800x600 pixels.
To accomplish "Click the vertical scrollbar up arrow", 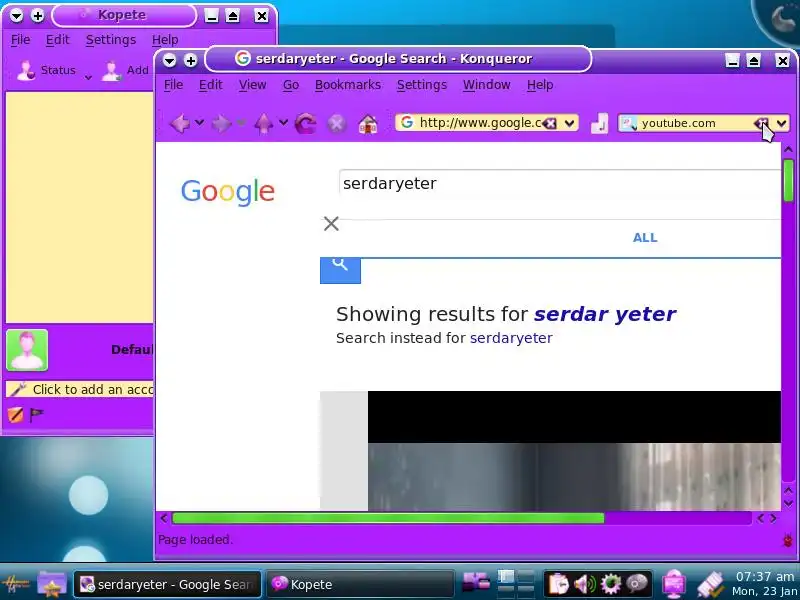I will coord(788,149).
